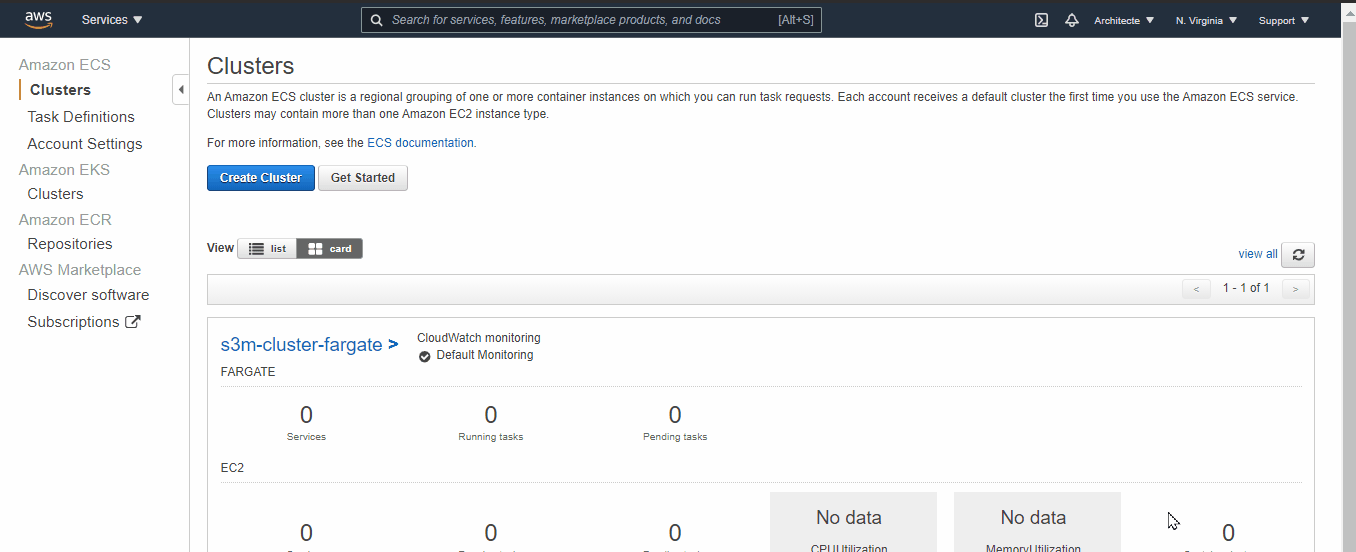1356x552 pixels.
Task: Click the Amazon ECS sidebar heading
Action: (65, 65)
